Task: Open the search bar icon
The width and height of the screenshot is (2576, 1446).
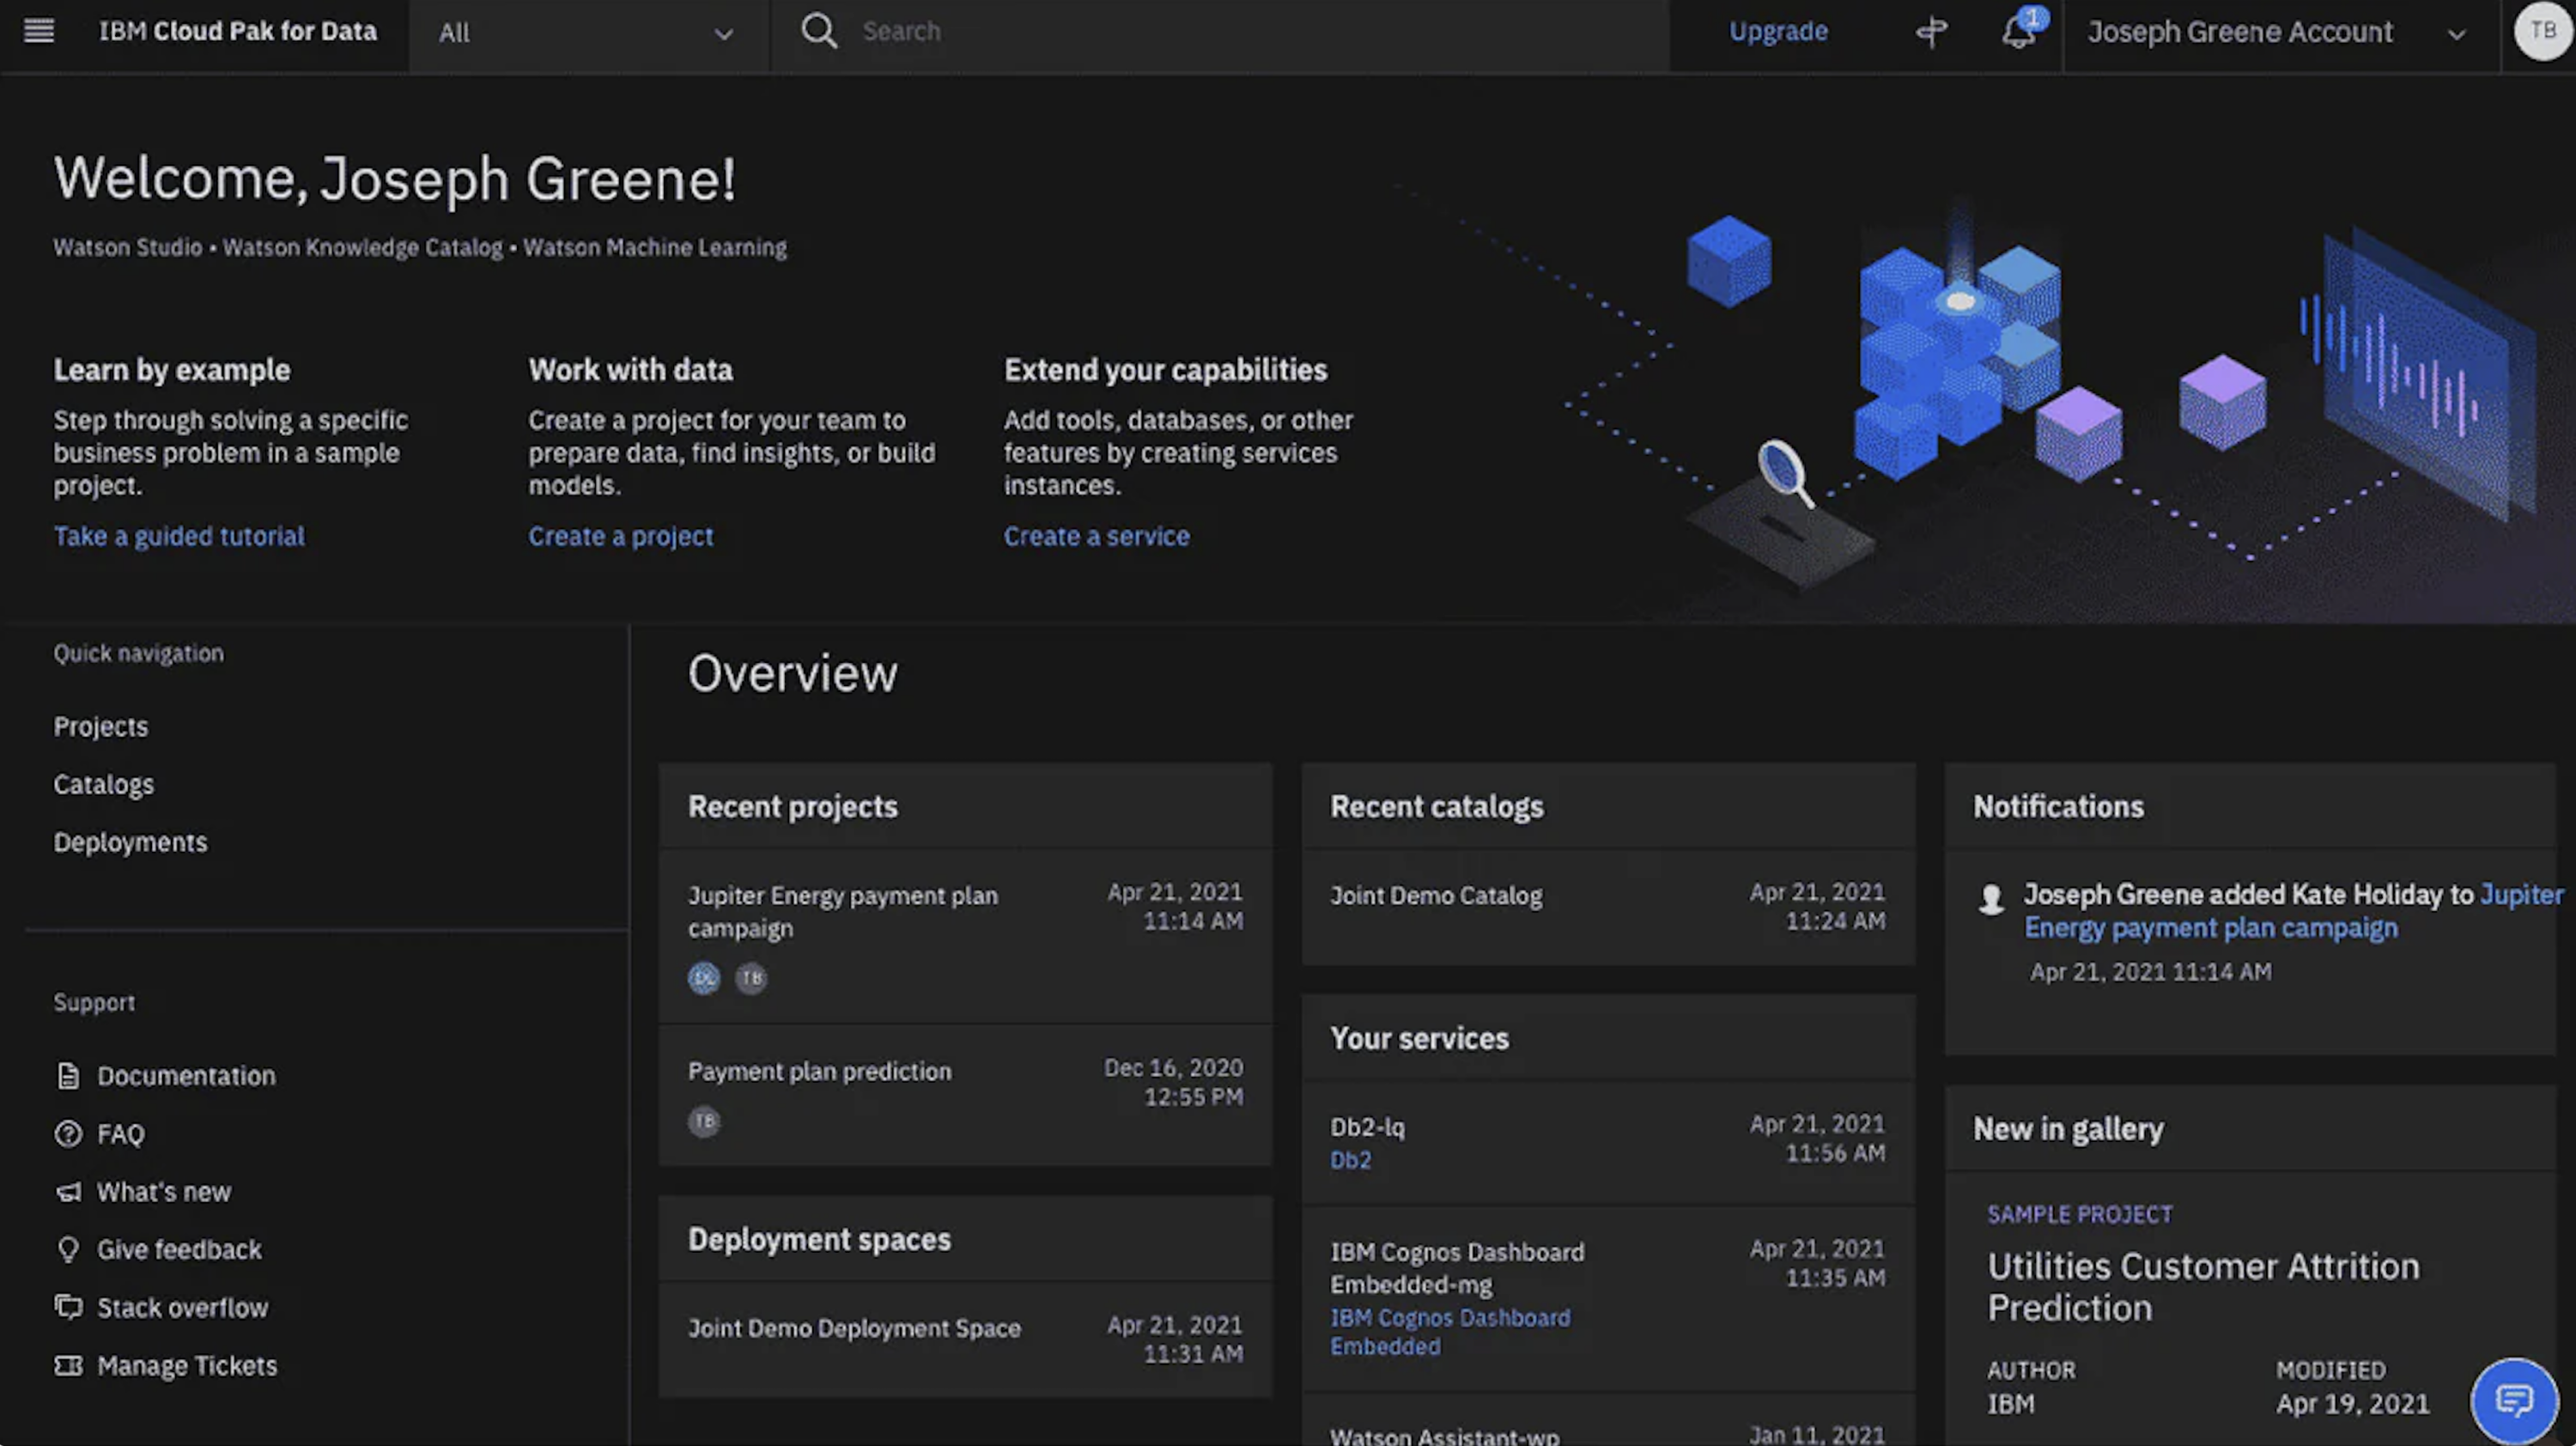Action: point(817,30)
